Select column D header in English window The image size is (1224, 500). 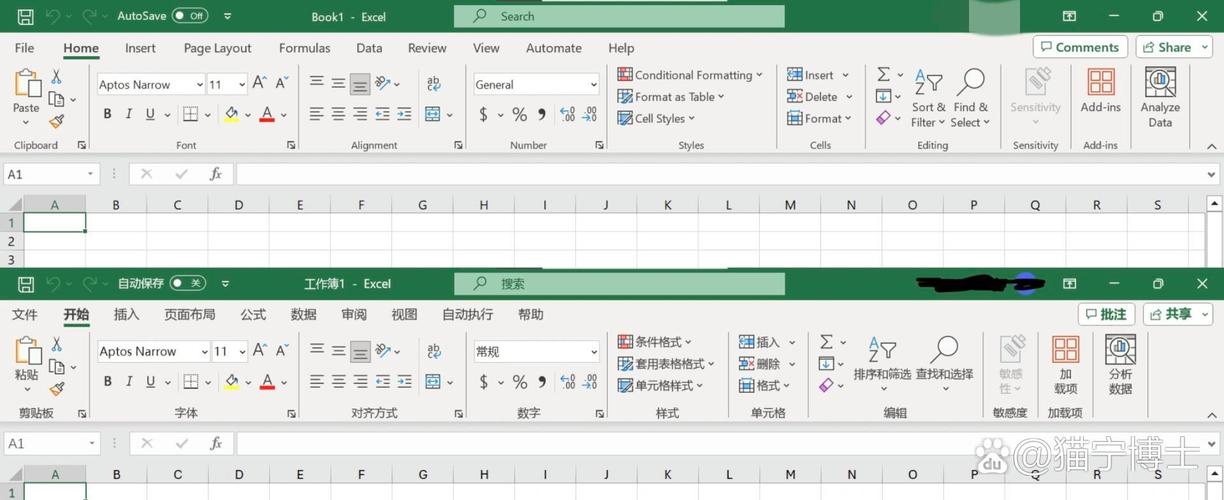coord(238,205)
